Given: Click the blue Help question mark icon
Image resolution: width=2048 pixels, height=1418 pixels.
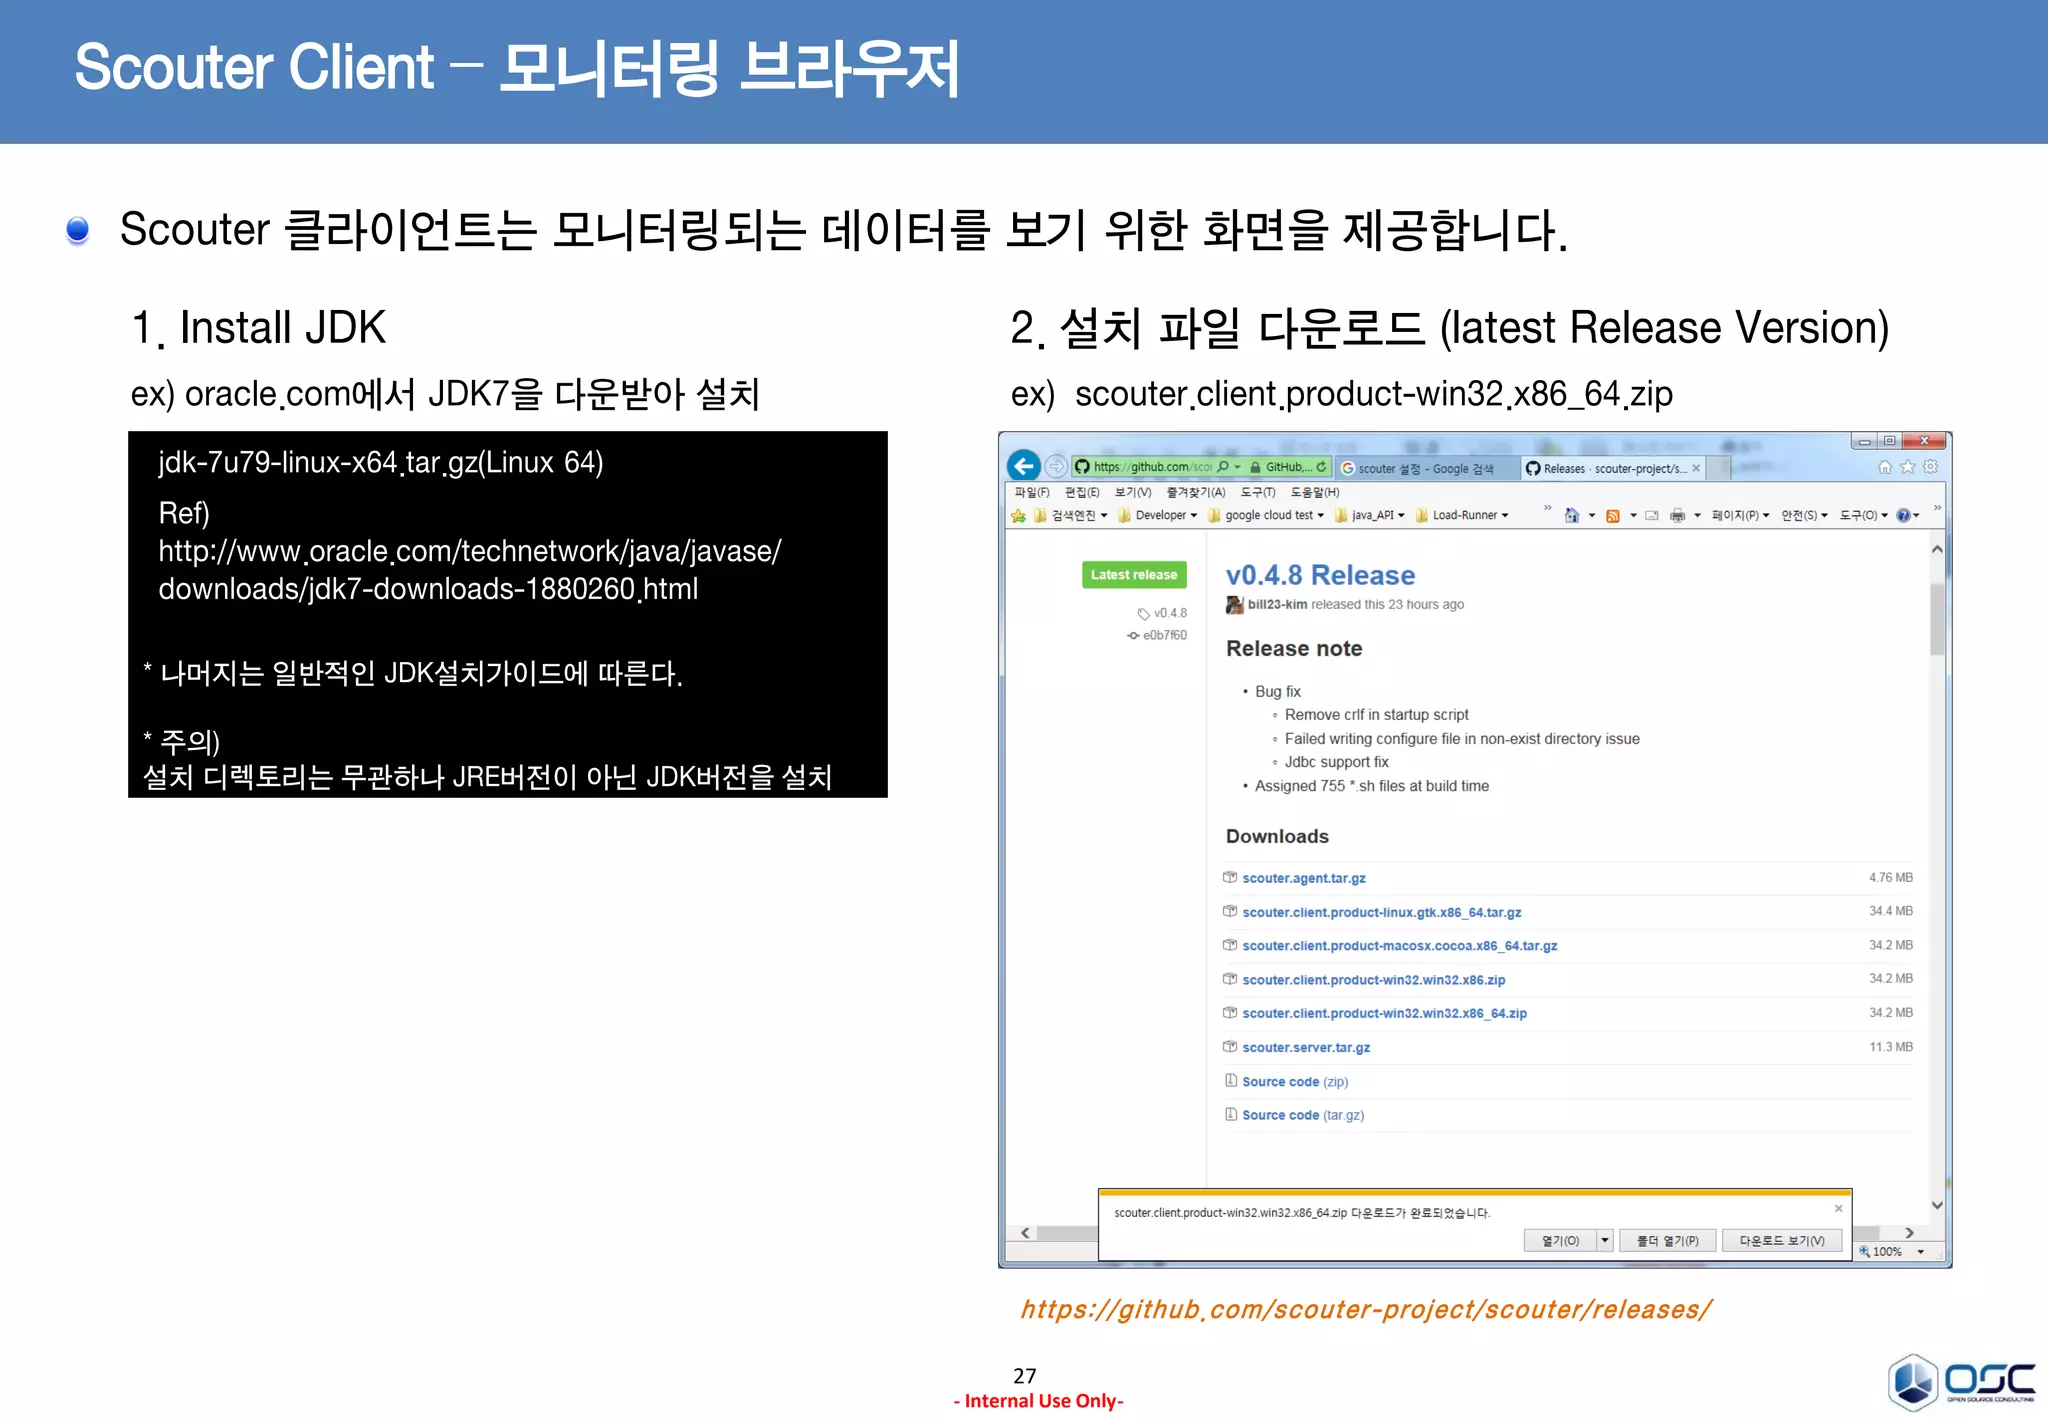Looking at the screenshot, I should coord(1903,516).
